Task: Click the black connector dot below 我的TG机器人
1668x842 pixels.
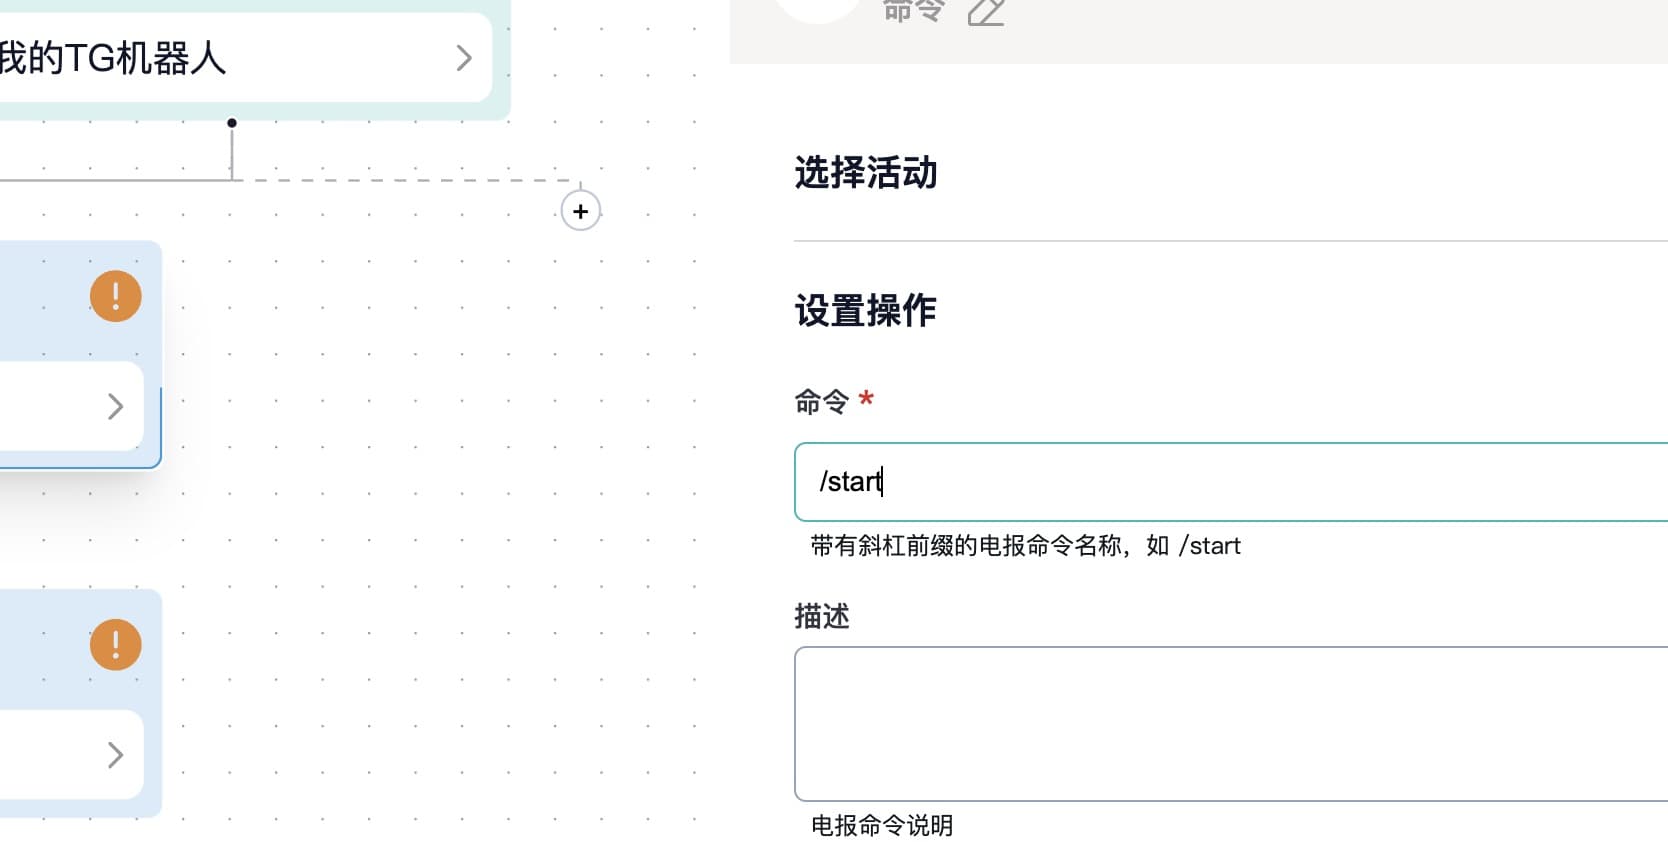Action: pos(232,123)
